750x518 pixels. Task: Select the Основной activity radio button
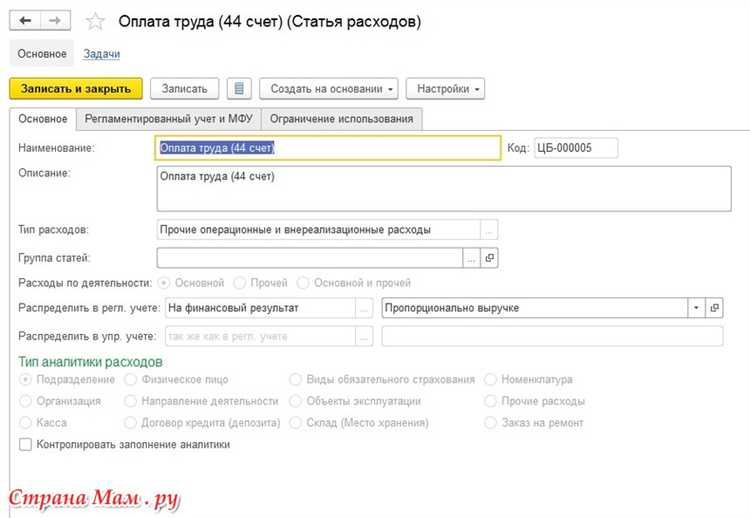click(x=164, y=283)
